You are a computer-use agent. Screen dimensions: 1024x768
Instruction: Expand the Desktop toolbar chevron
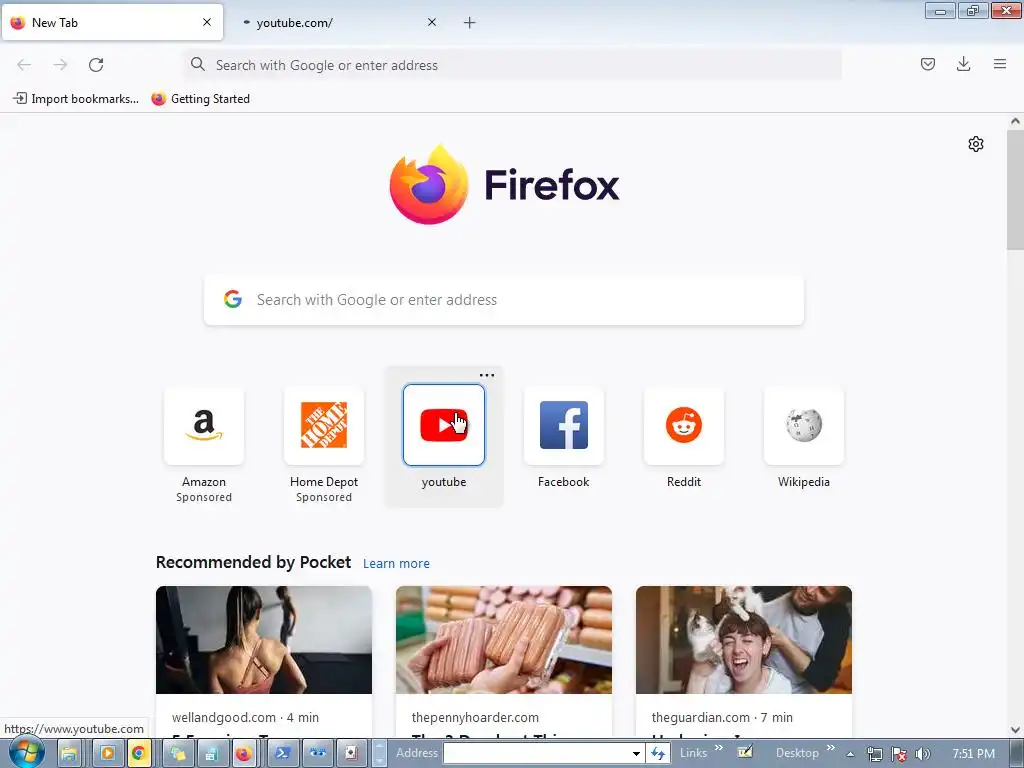tap(831, 748)
